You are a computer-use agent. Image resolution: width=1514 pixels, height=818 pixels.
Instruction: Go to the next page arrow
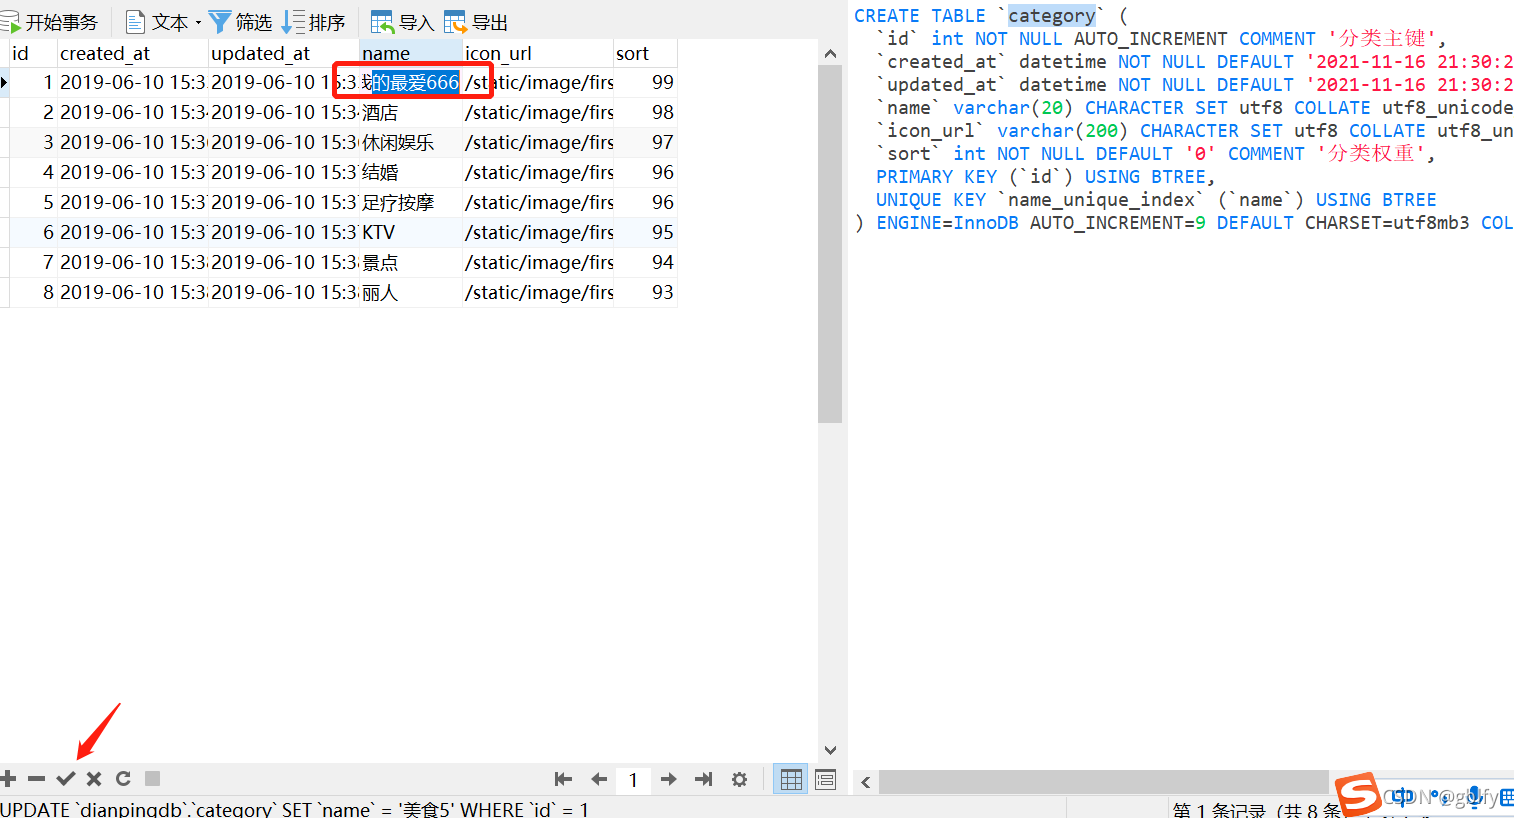point(669,779)
